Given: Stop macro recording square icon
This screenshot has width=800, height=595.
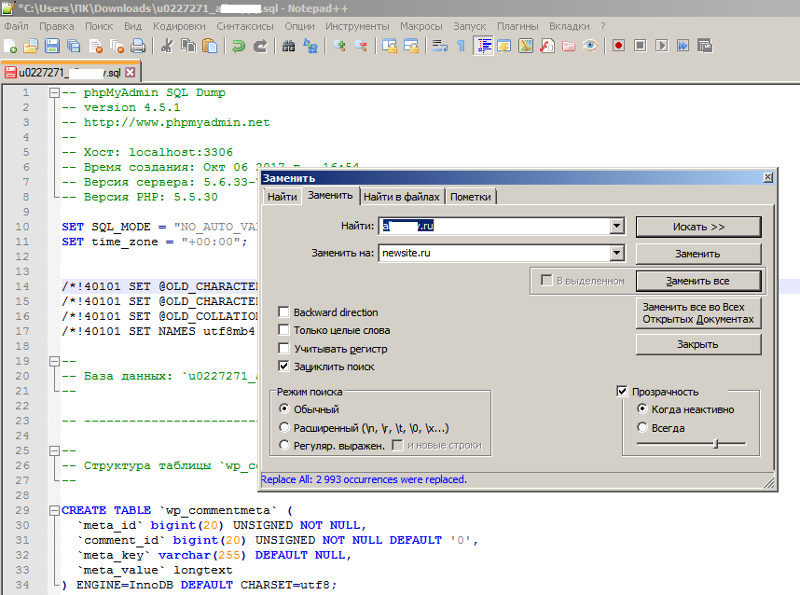Looking at the screenshot, I should 640,46.
